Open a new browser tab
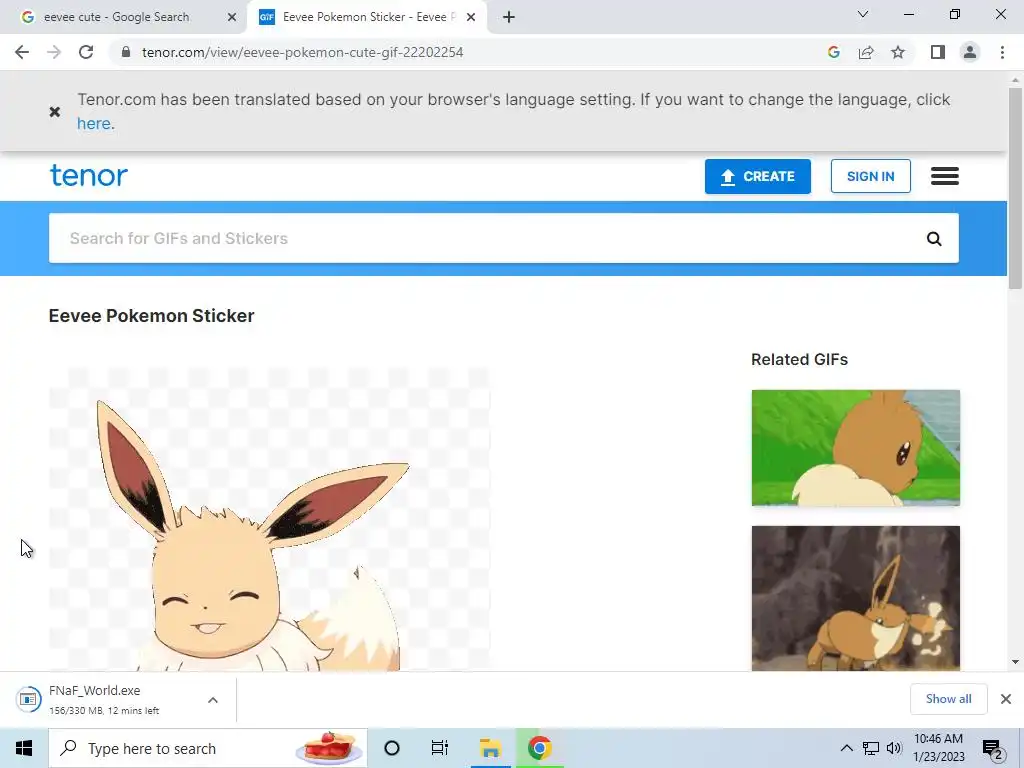Viewport: 1024px width, 768px height. [x=509, y=17]
